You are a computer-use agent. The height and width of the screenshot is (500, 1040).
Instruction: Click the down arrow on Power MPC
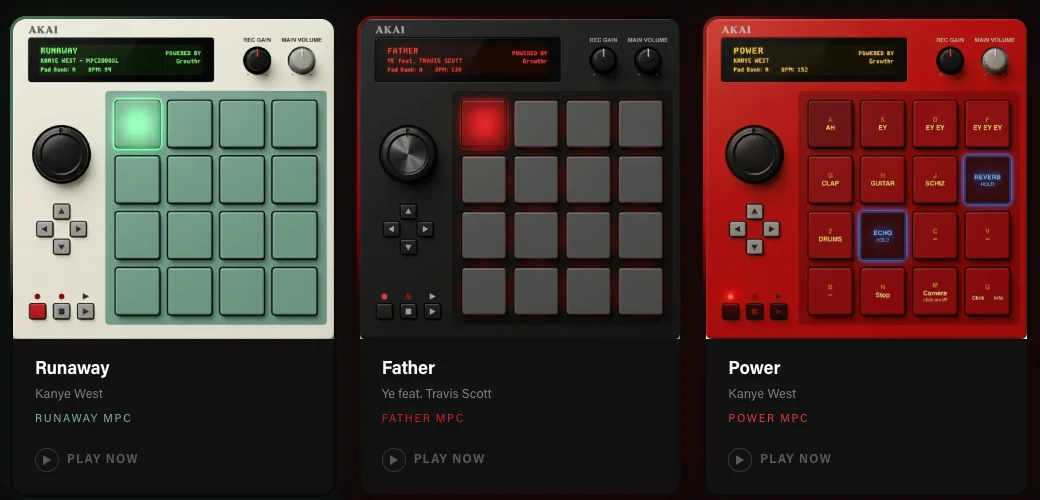coord(755,246)
